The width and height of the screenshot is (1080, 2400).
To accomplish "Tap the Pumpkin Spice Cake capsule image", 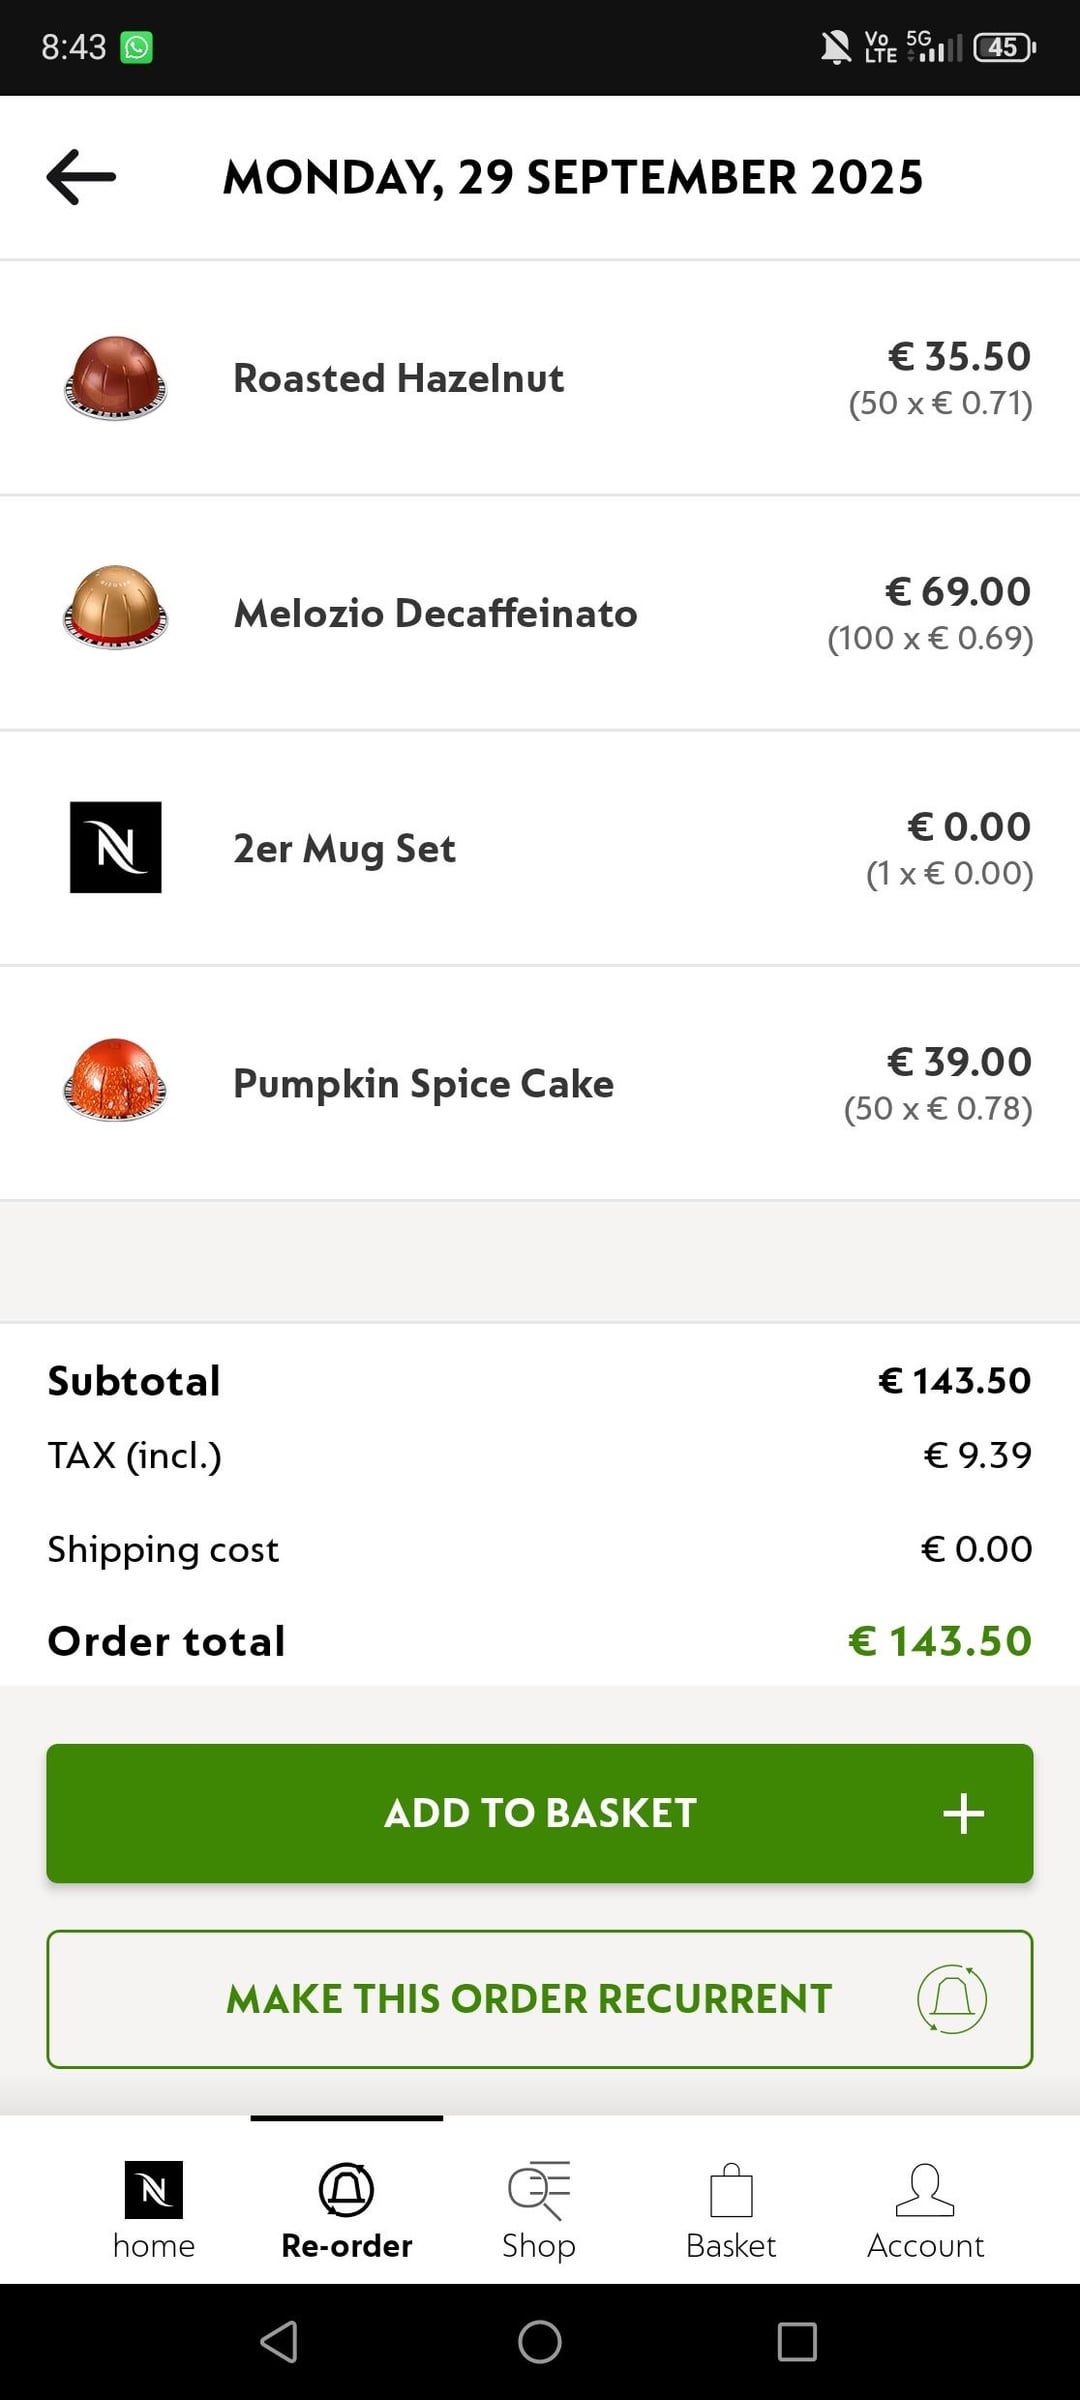I will [115, 1080].
